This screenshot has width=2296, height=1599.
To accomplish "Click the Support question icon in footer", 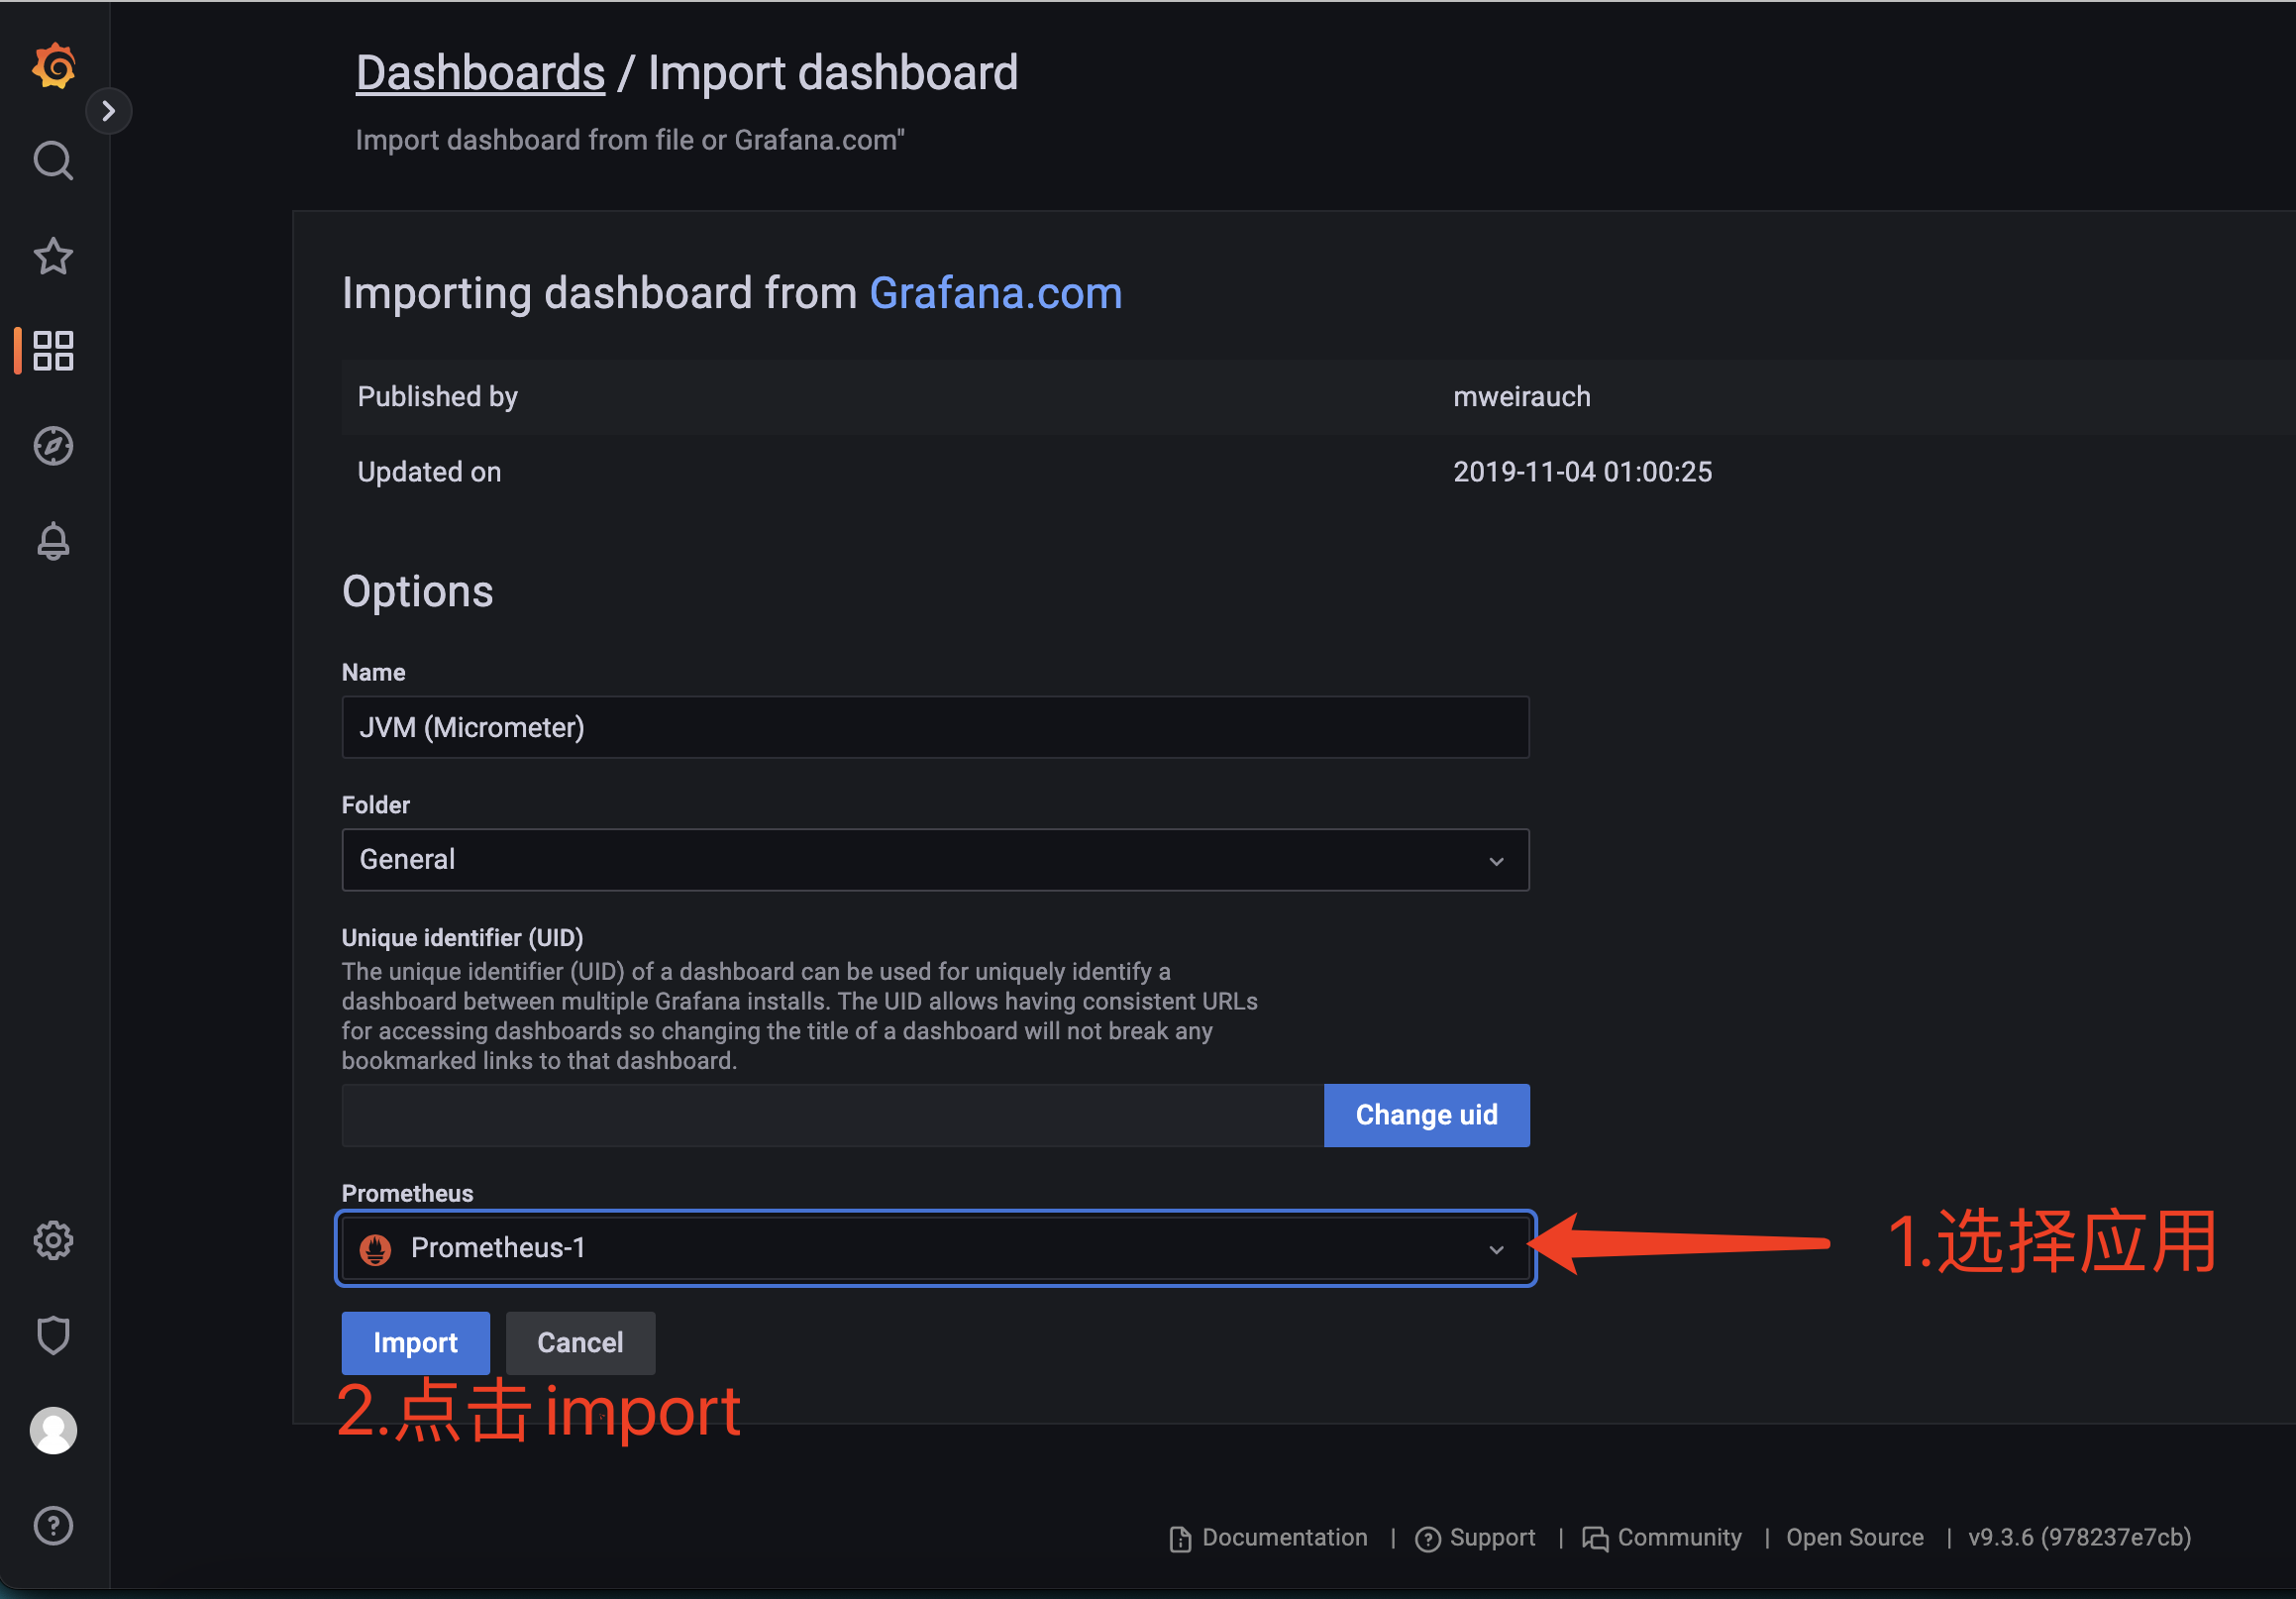I will pyautogui.click(x=1428, y=1540).
